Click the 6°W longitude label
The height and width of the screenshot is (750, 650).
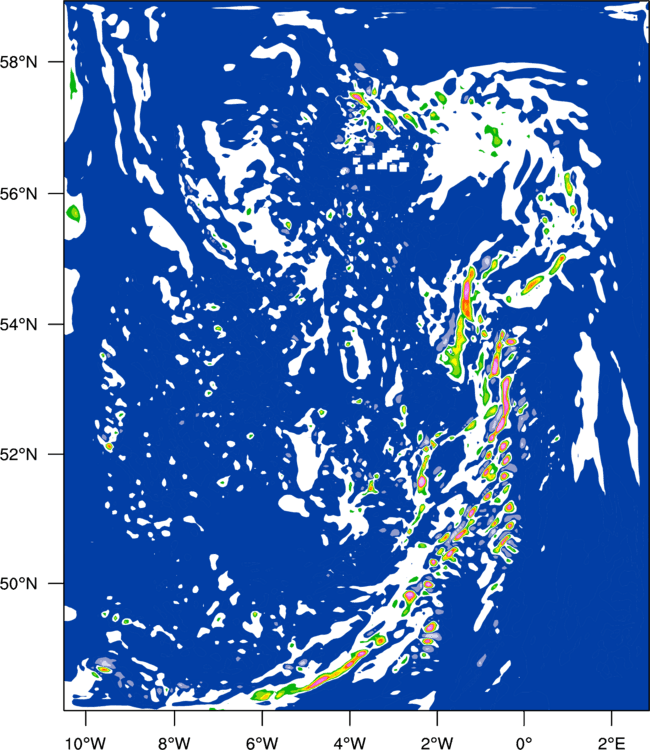pos(262,743)
